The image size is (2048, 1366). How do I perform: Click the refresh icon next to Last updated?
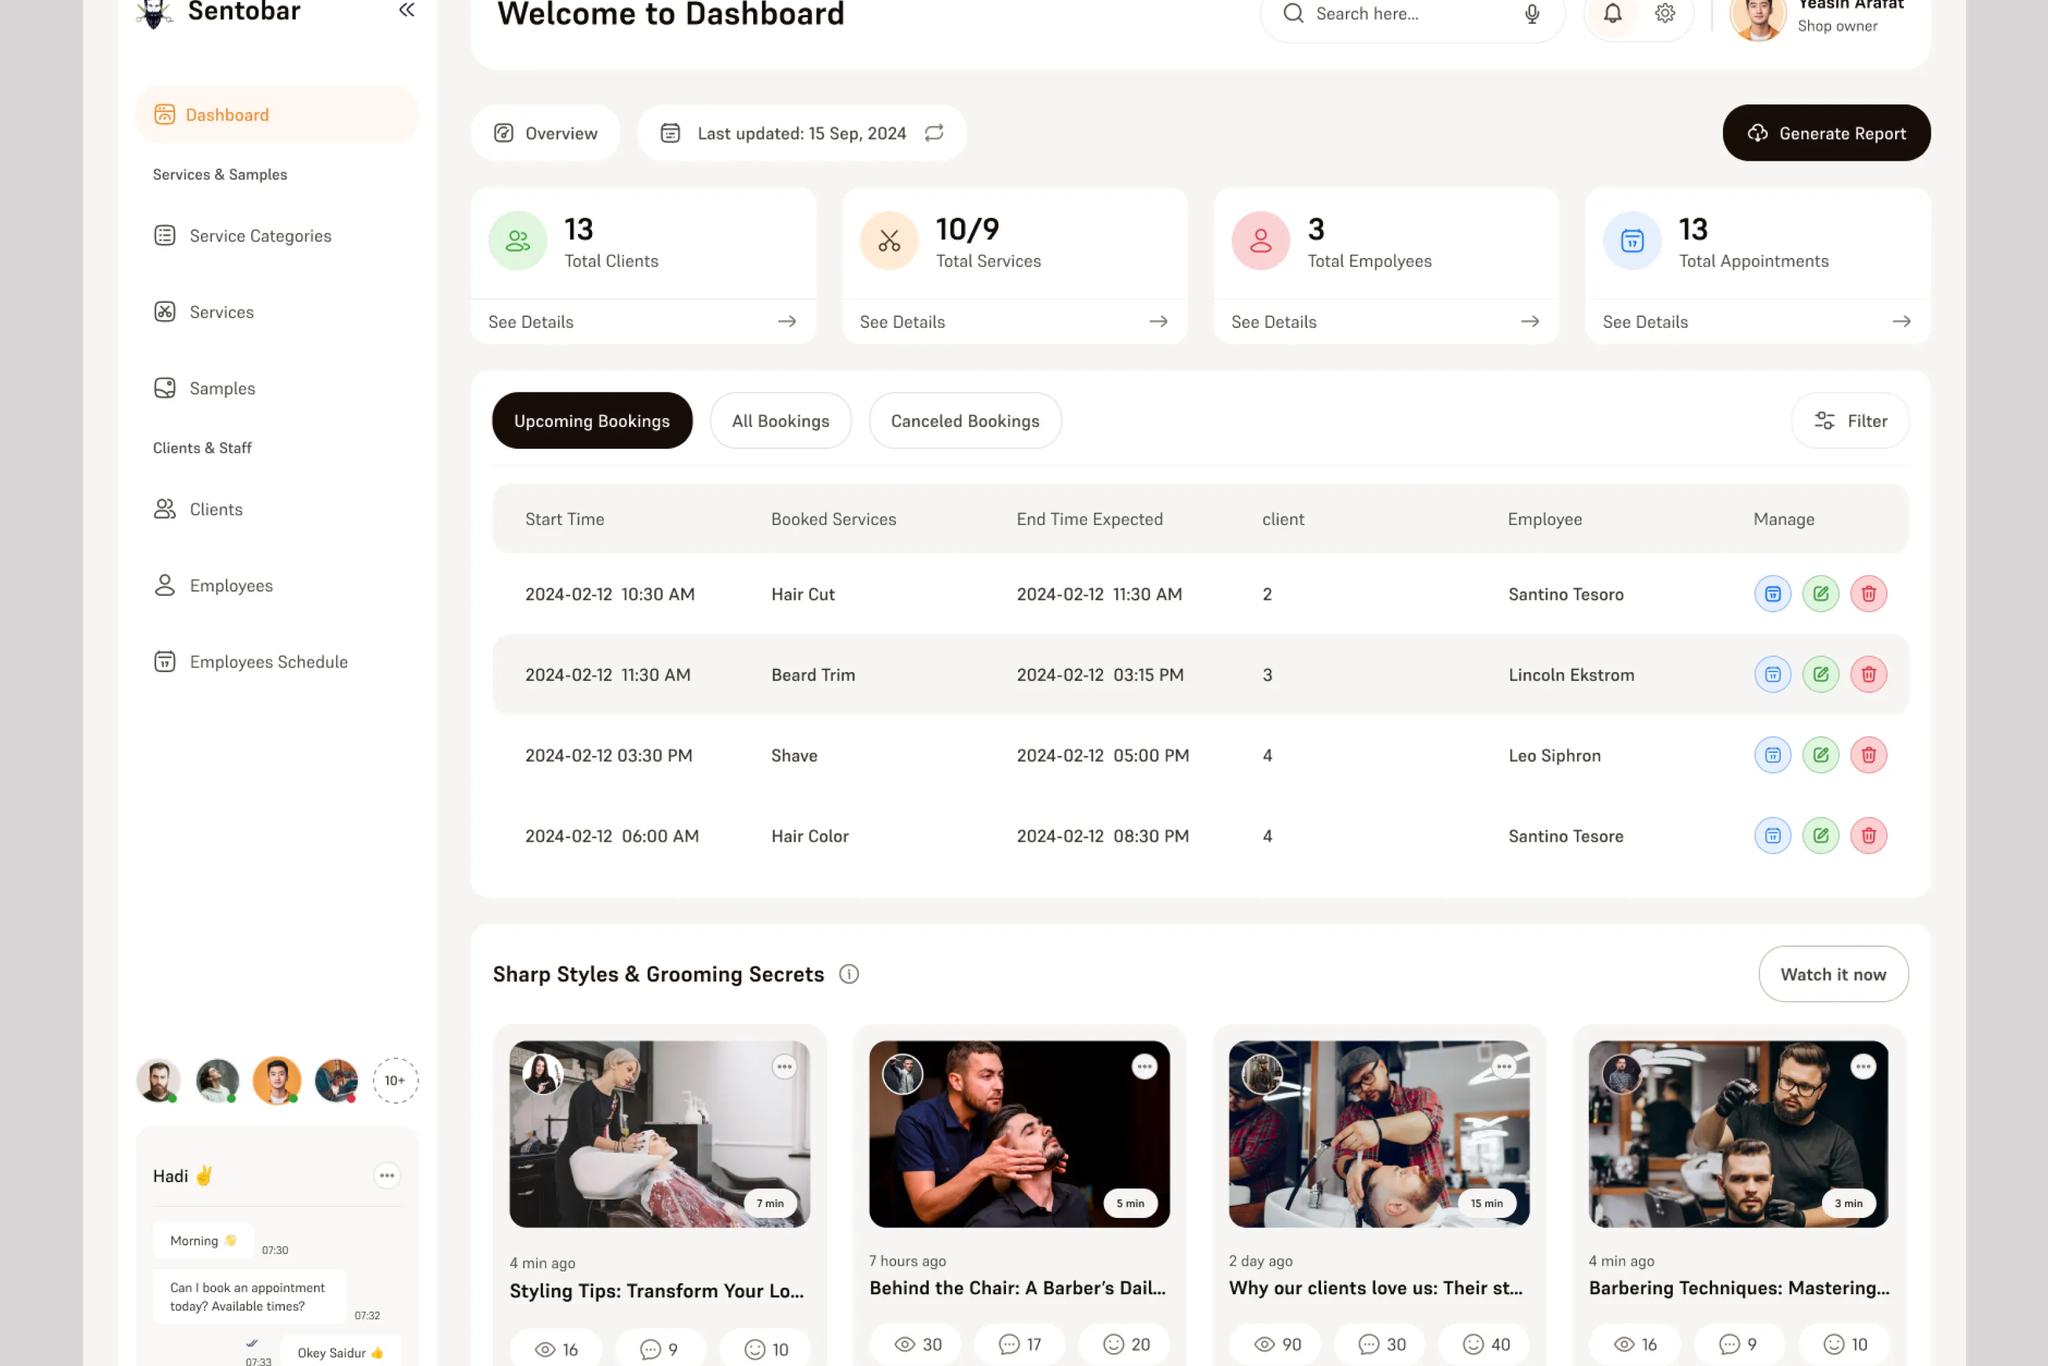[x=934, y=133]
